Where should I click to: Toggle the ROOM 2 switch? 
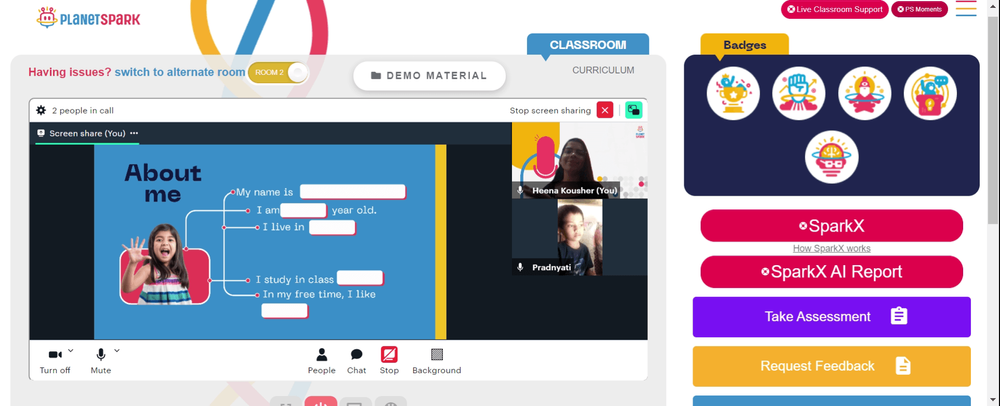pyautogui.click(x=278, y=72)
